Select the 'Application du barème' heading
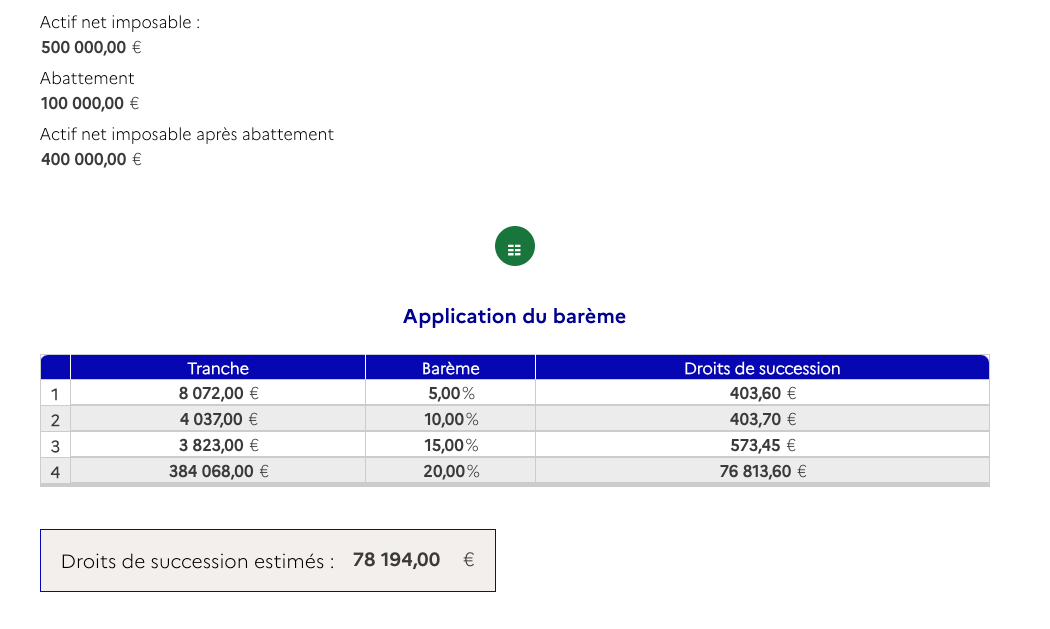The width and height of the screenshot is (1050, 629). [x=514, y=316]
